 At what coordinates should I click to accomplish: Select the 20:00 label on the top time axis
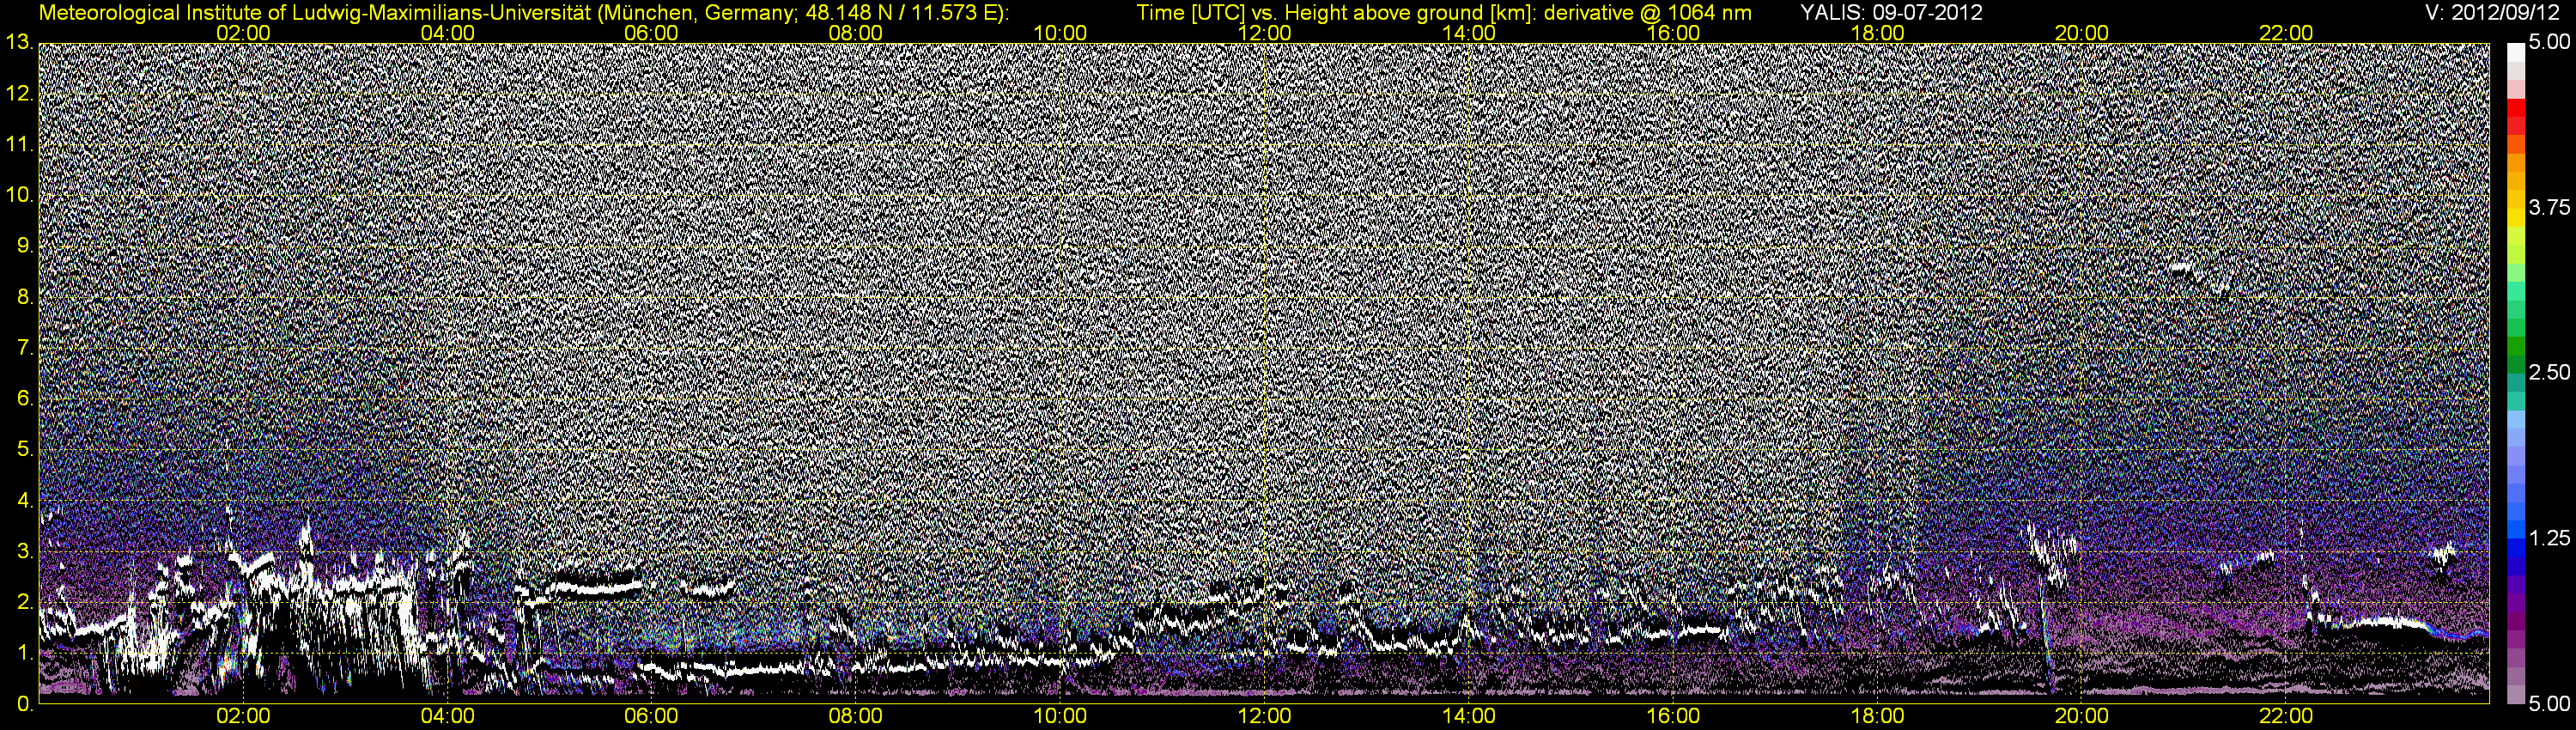[2082, 33]
